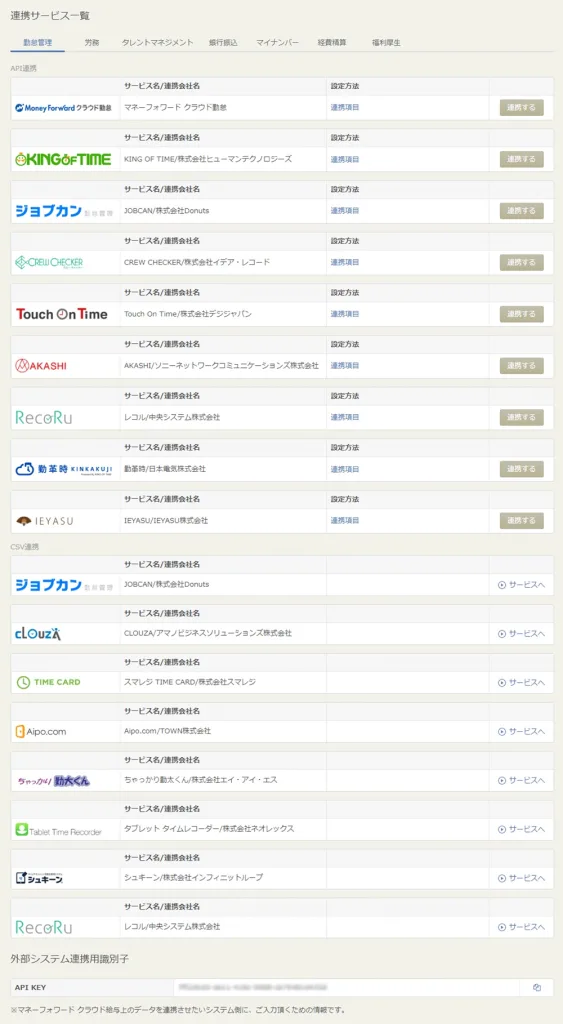The width and height of the screenshot is (563, 1024).
Task: Go to サービスへ for シュキーン
Action: point(521,878)
